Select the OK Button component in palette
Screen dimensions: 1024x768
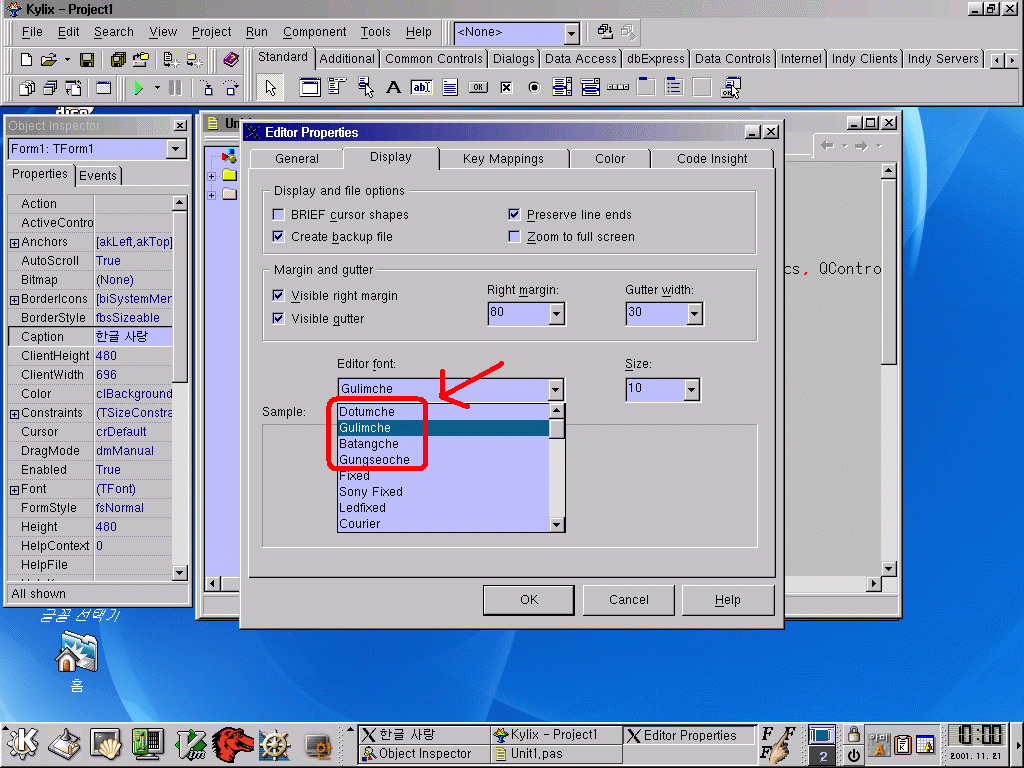point(478,87)
